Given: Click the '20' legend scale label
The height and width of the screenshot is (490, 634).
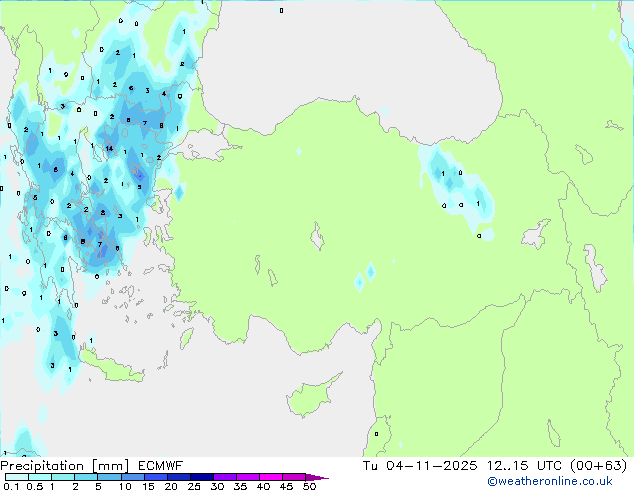Looking at the screenshot, I should 171,486.
